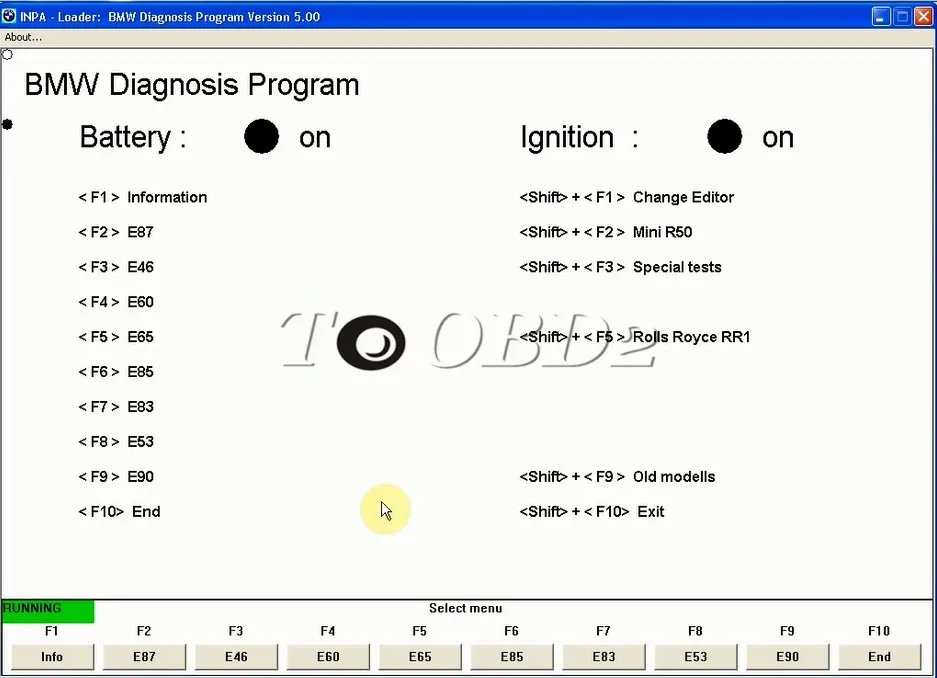
Task: Click the Shift+F10 'Exit' text
Action: tap(651, 511)
